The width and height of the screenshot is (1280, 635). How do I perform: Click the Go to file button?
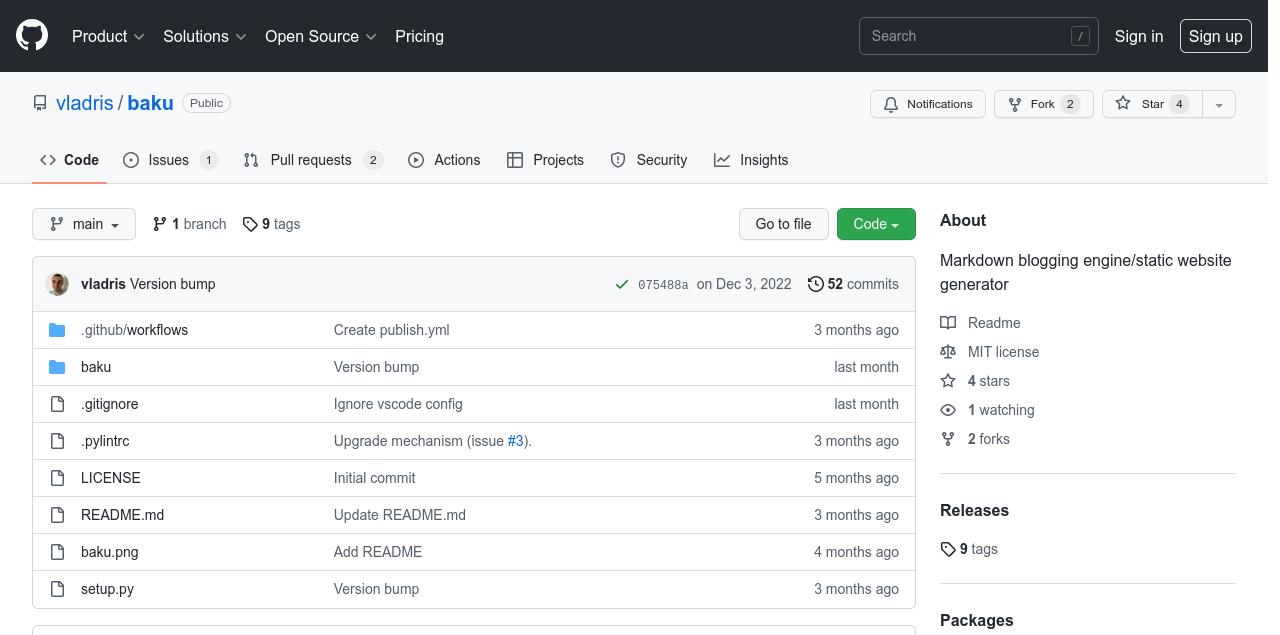[783, 224]
